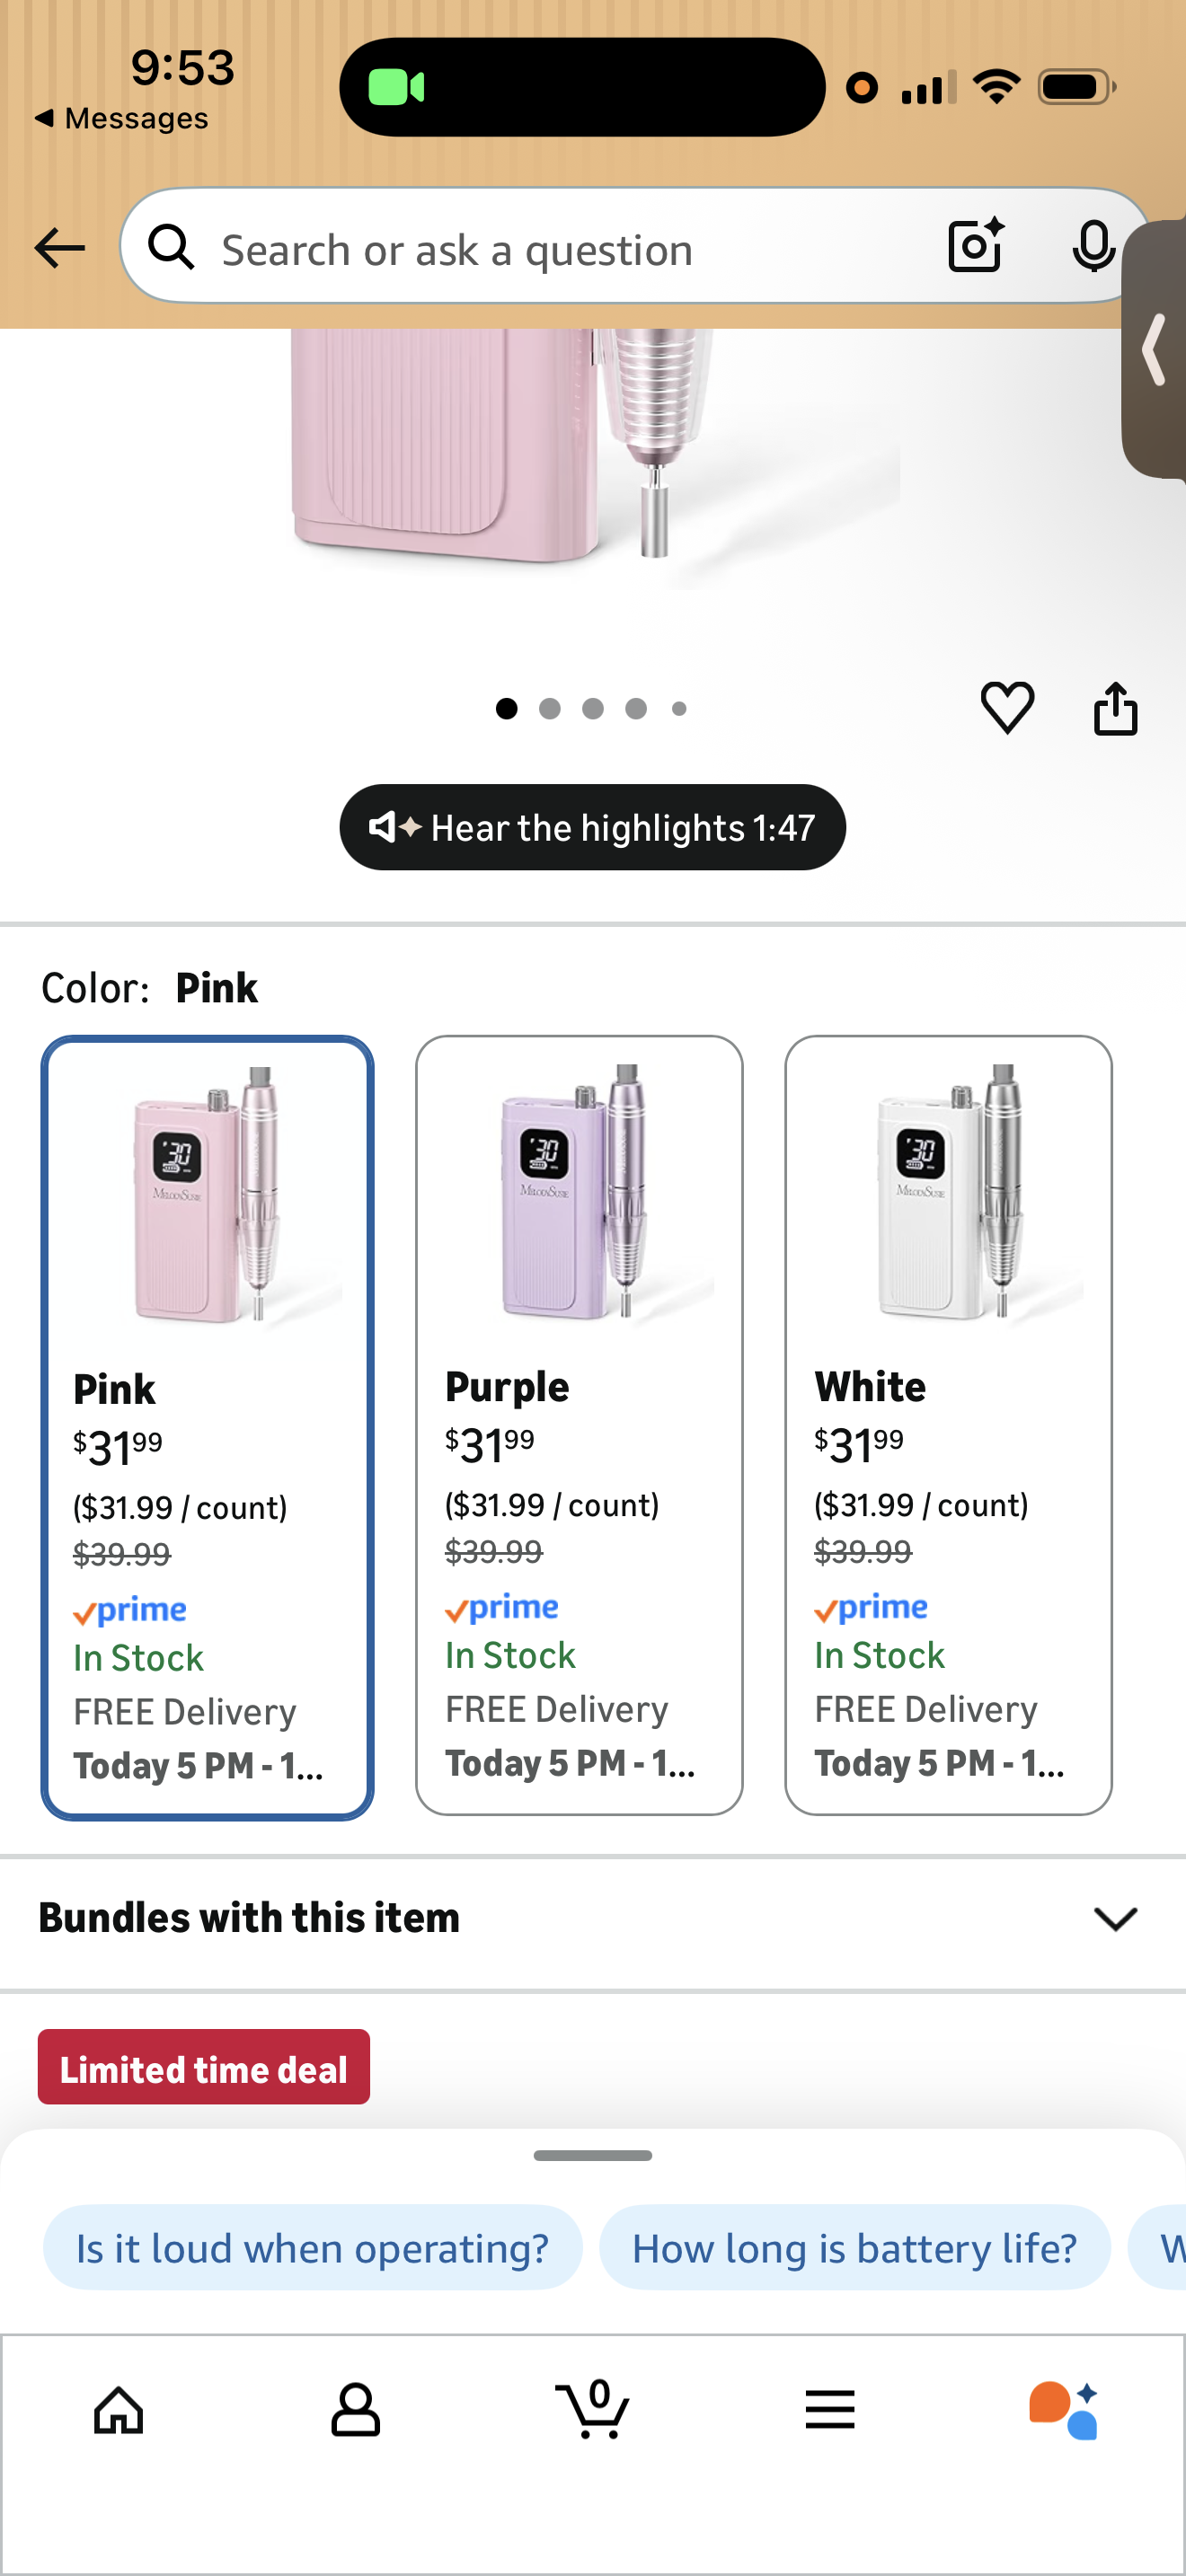Select the Purple color option

[x=579, y=1425]
